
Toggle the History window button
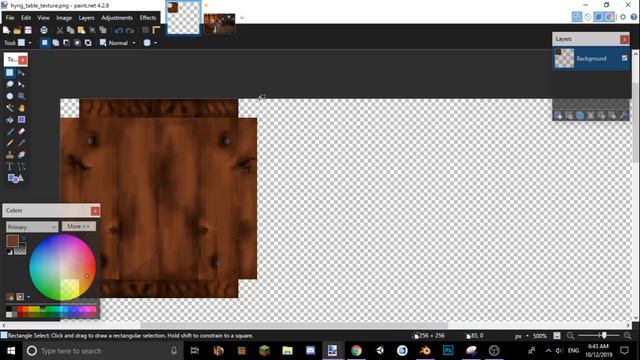588,17
